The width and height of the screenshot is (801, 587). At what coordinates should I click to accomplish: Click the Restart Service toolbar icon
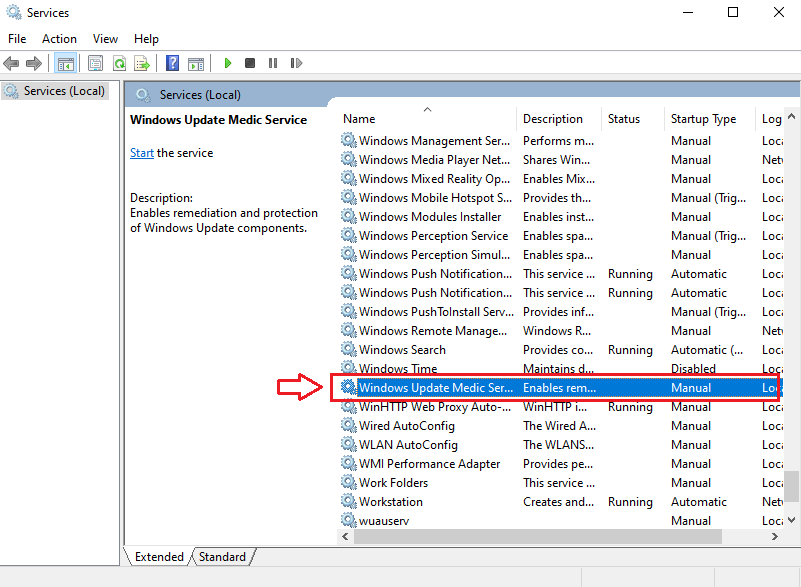296,63
